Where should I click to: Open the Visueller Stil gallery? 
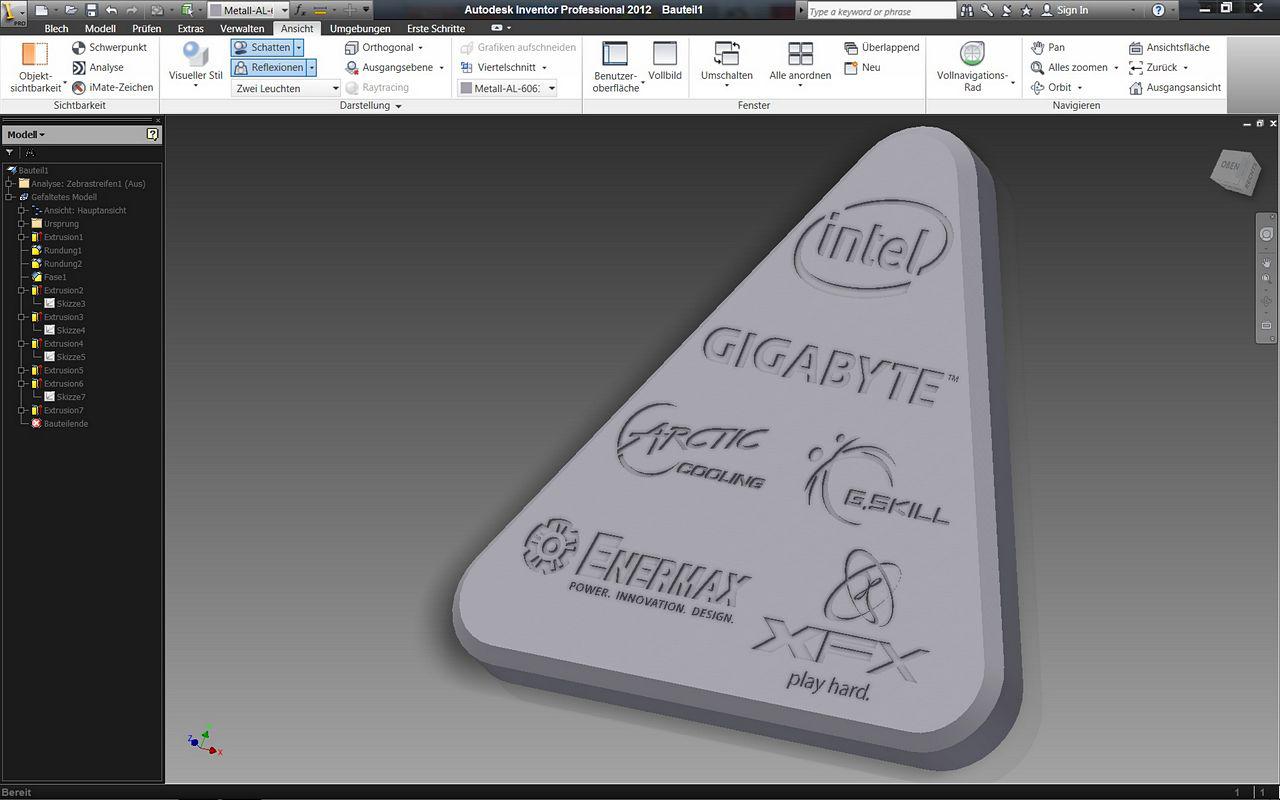pyautogui.click(x=195, y=66)
